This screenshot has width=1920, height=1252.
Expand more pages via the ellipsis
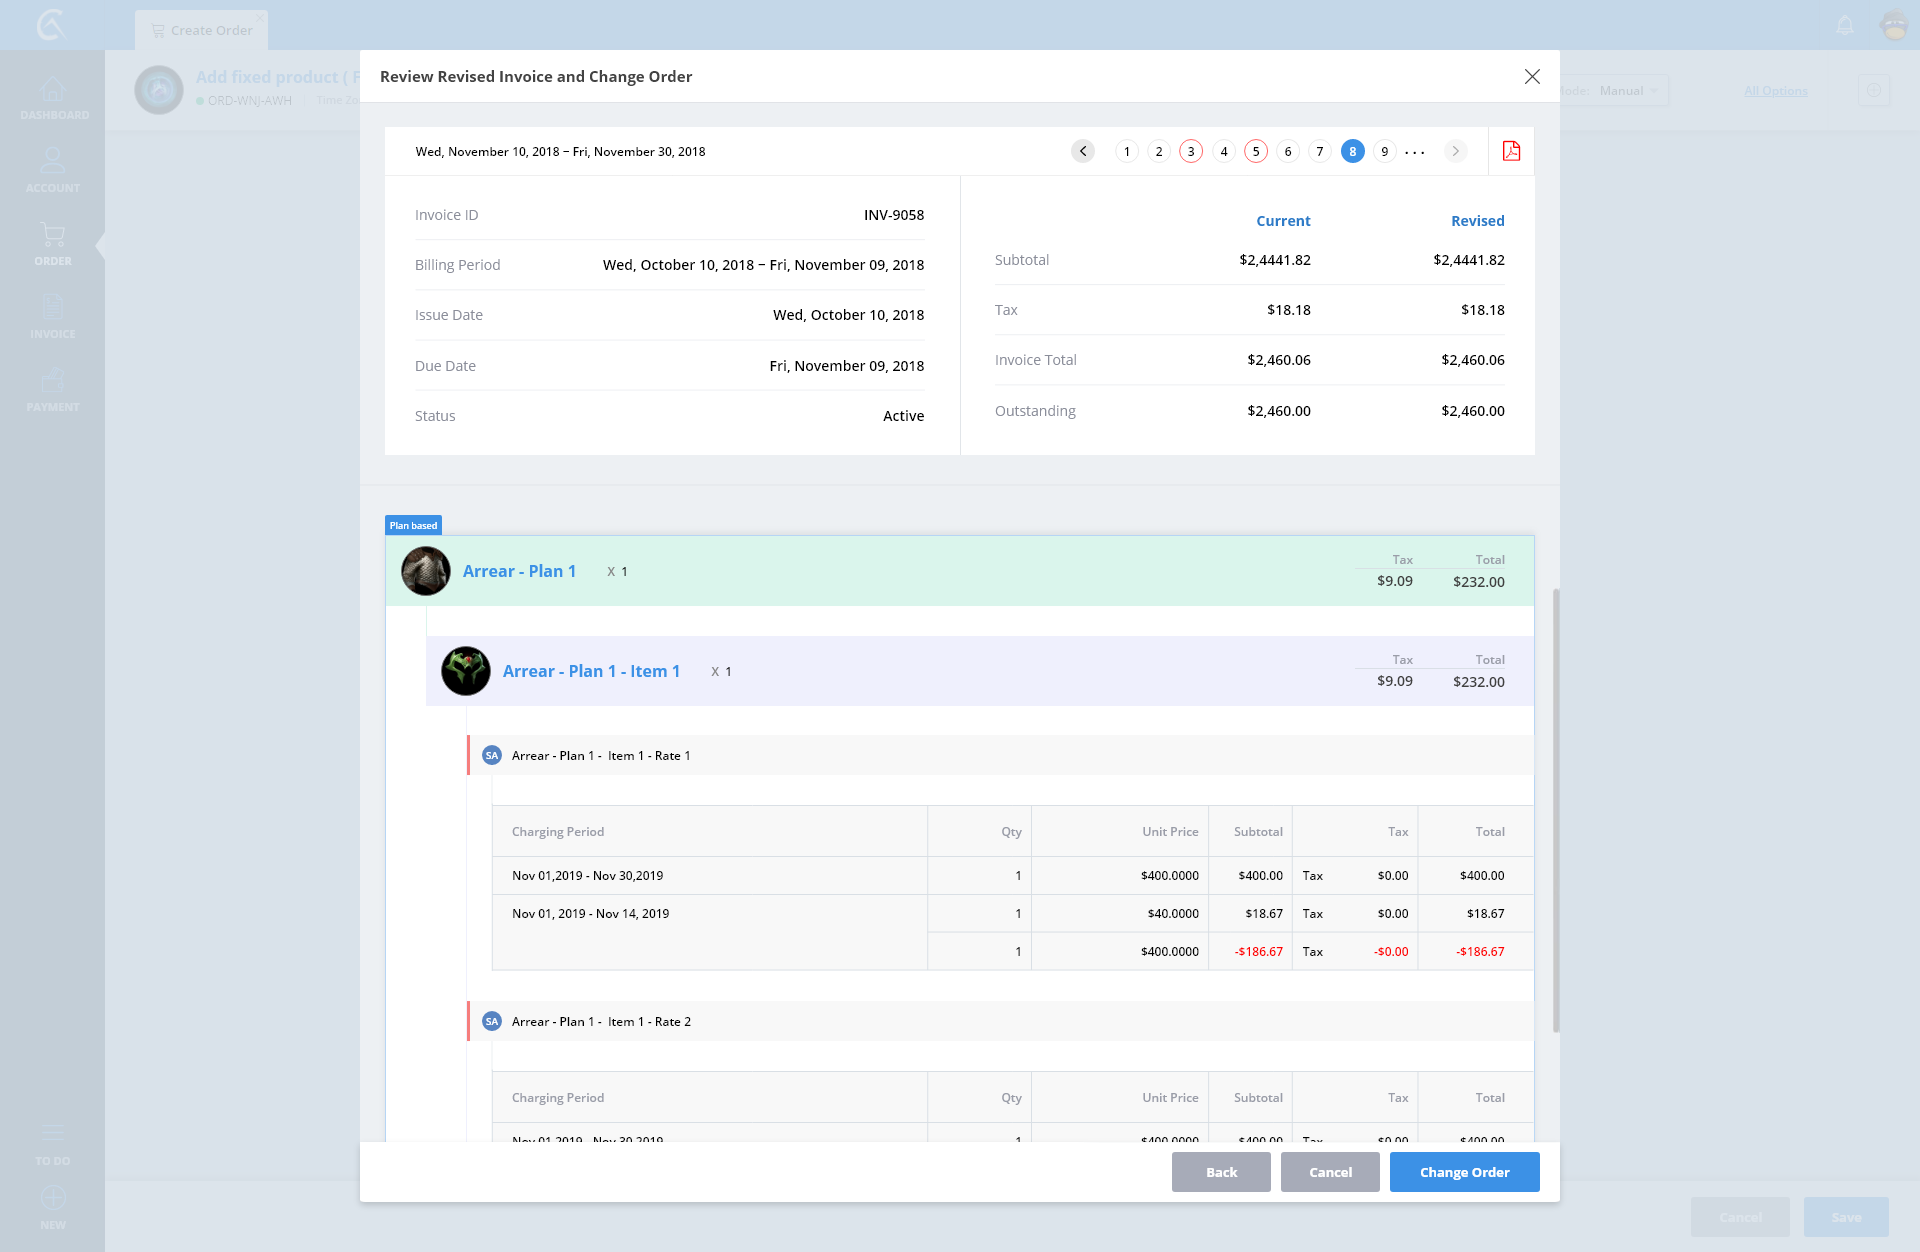click(x=1415, y=152)
